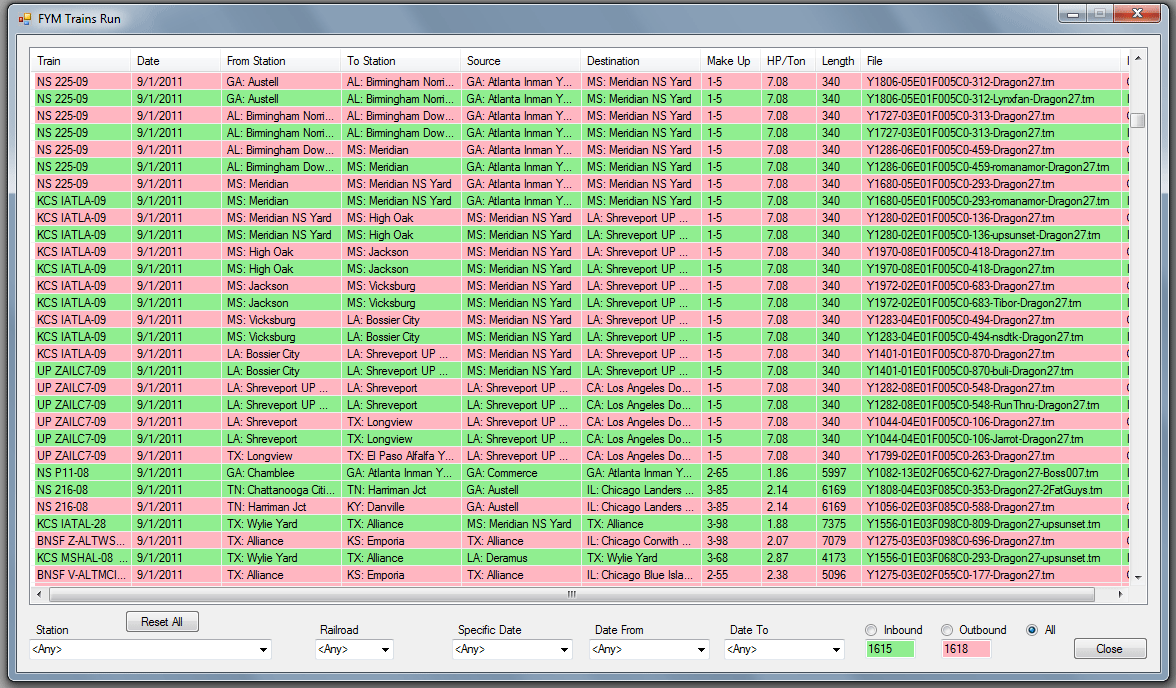Image resolution: width=1176 pixels, height=688 pixels.
Task: Select the BNSF Z-ALTWS train row
Action: [80, 541]
